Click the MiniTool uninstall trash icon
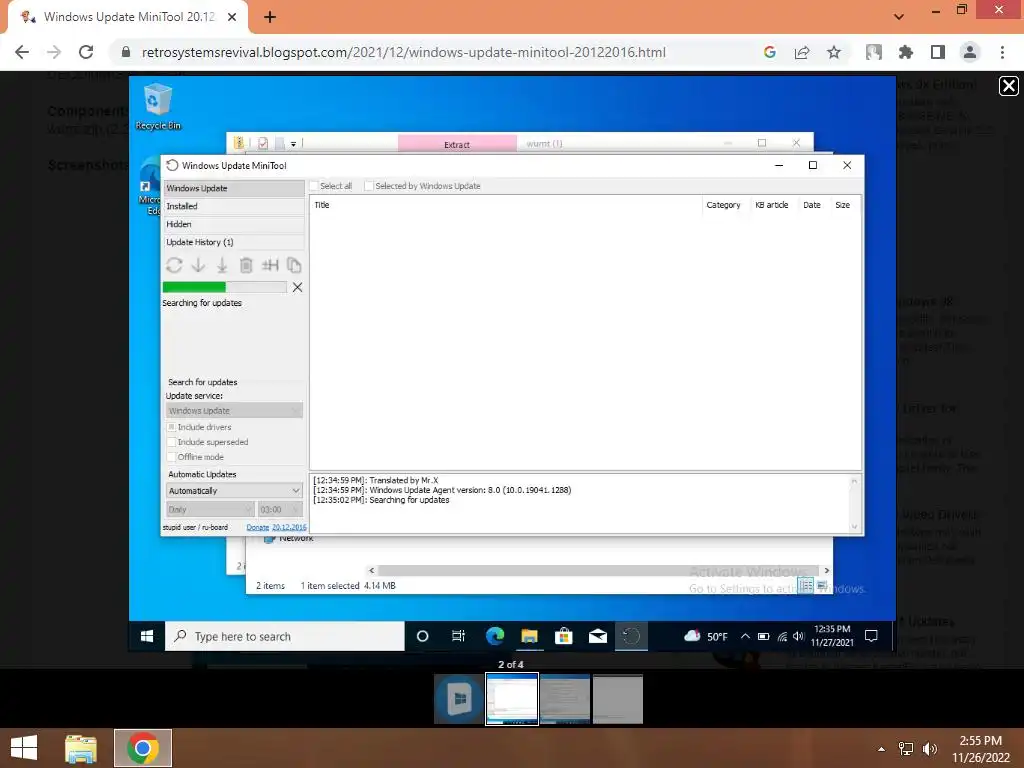Viewport: 1024px width, 768px height. [246, 265]
